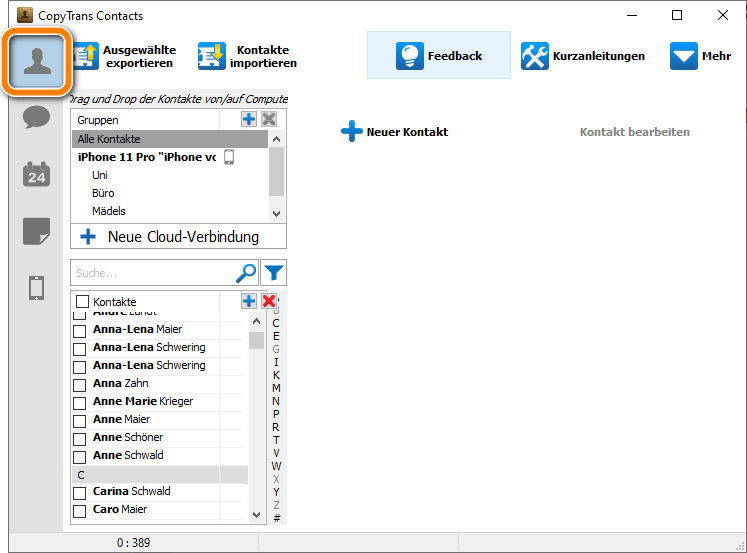Screen dimensions: 747x553
Task: Expand the Mehr menu
Action: 700,56
